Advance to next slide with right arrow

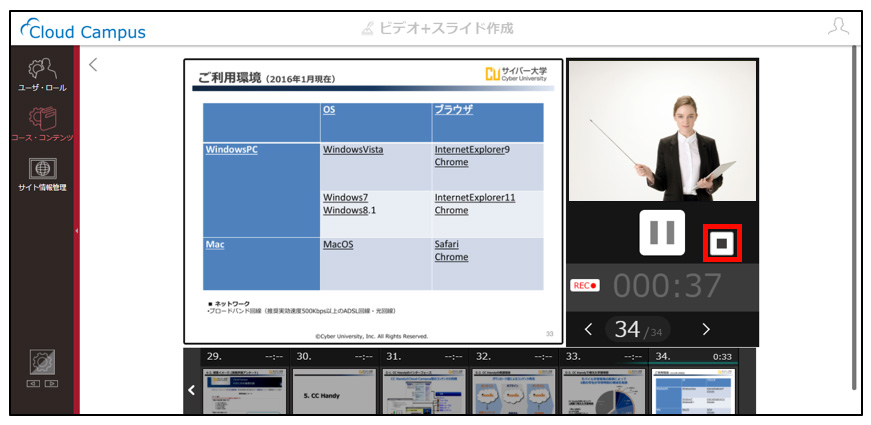pos(706,329)
